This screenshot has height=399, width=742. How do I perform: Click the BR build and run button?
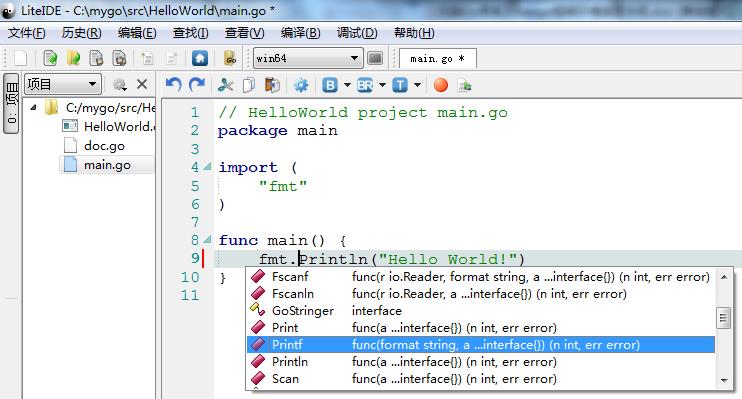point(365,85)
